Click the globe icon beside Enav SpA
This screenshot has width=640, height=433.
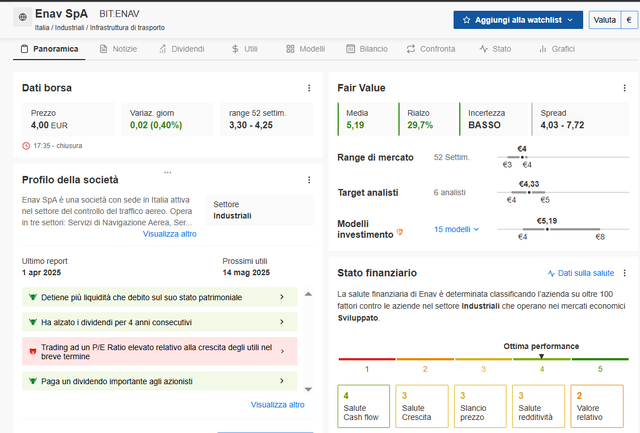(x=22, y=17)
